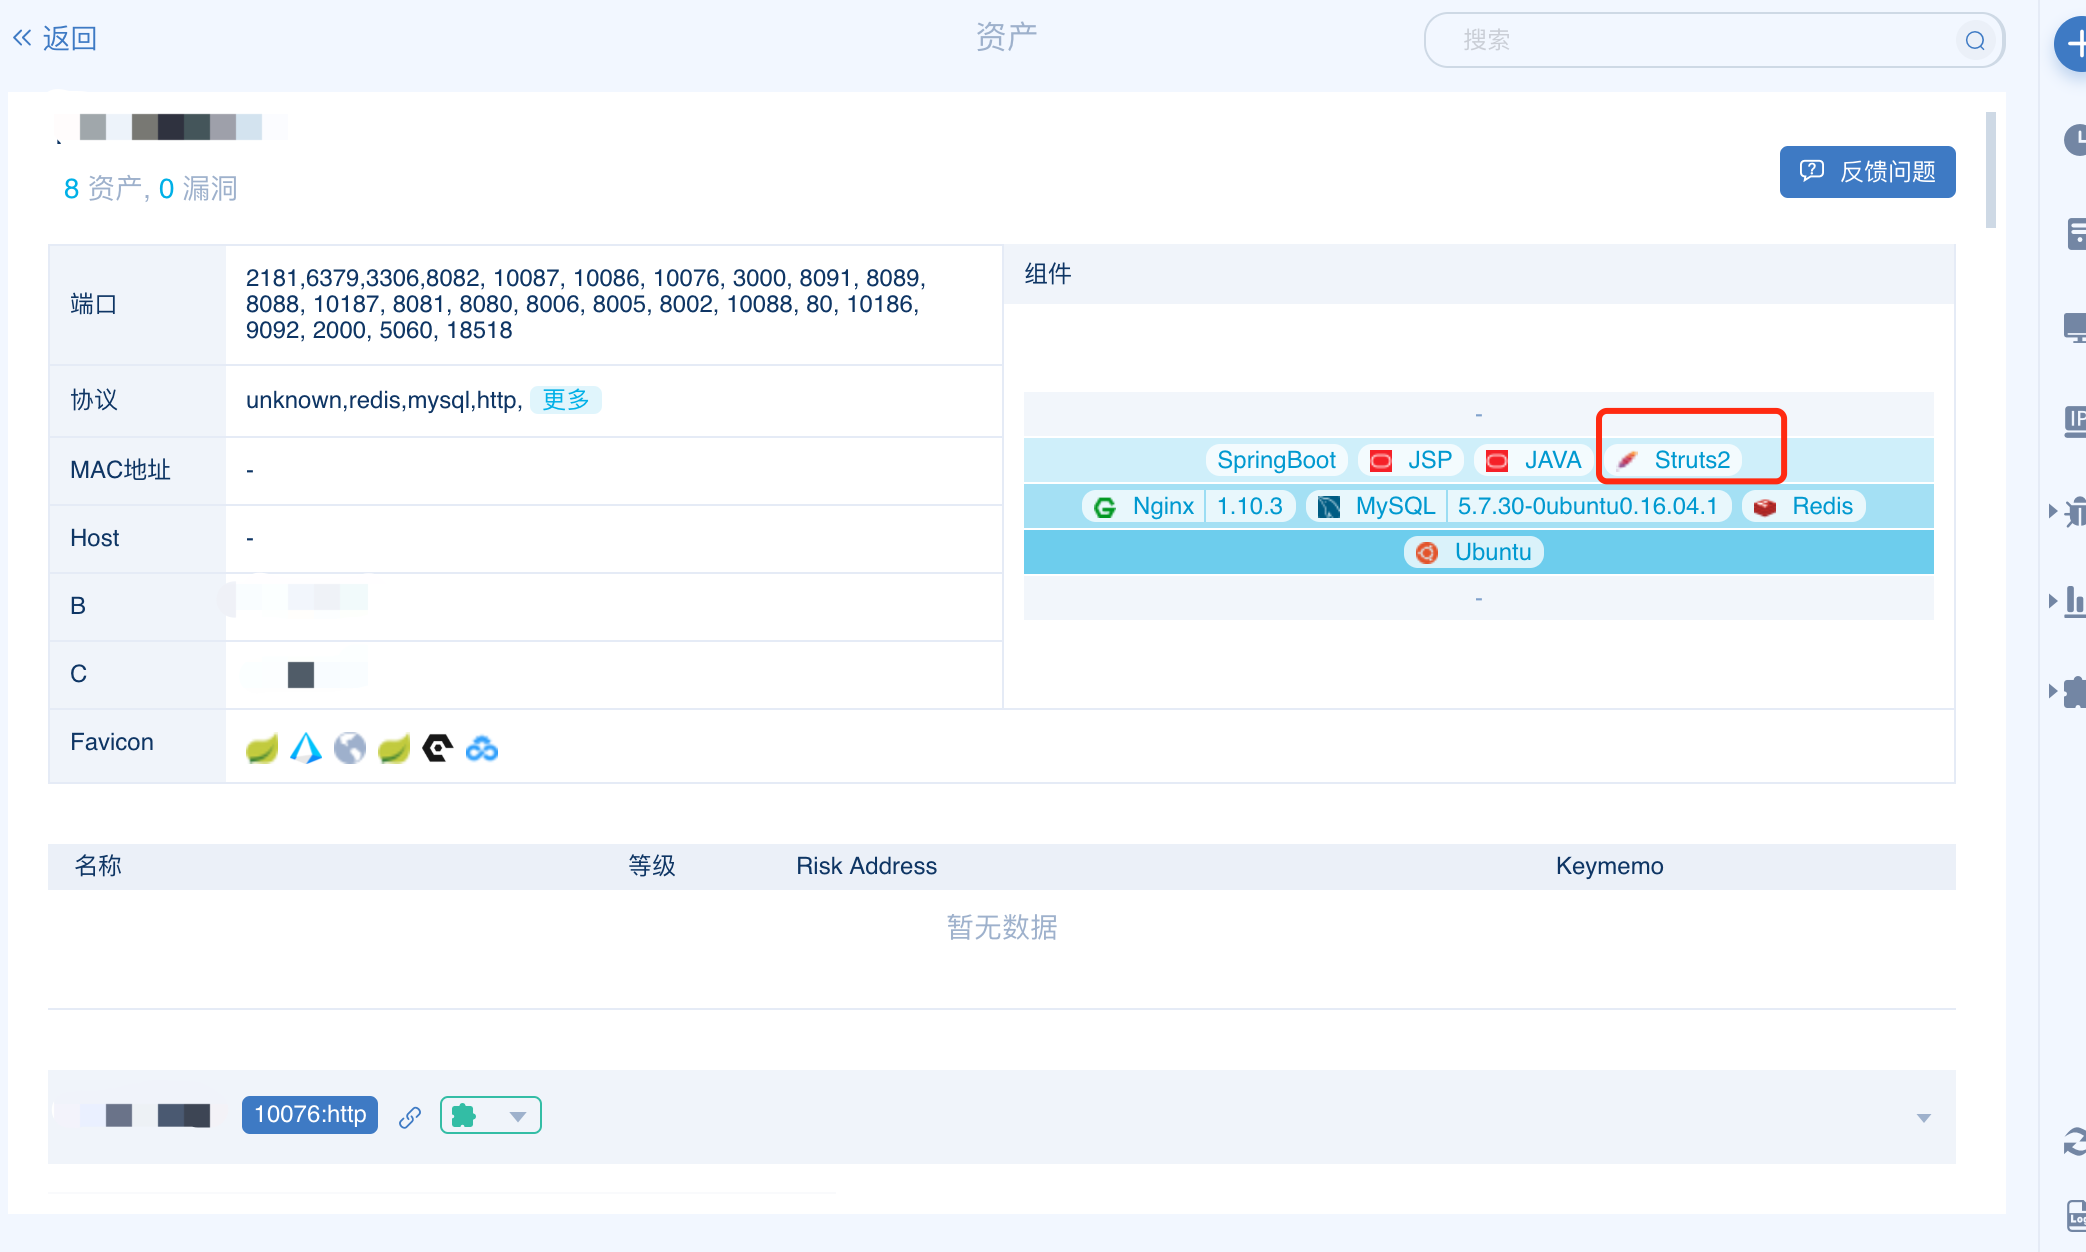Click the Nginx version 1.10.3 tag
Image resolution: width=2086 pixels, height=1252 pixels.
point(1250,506)
